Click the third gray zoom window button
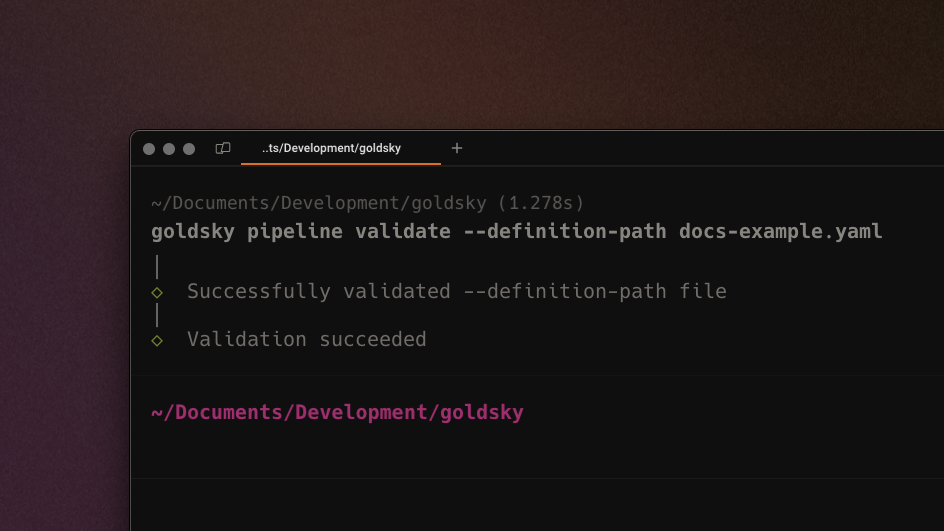The width and height of the screenshot is (944, 531). pyautogui.click(x=189, y=149)
